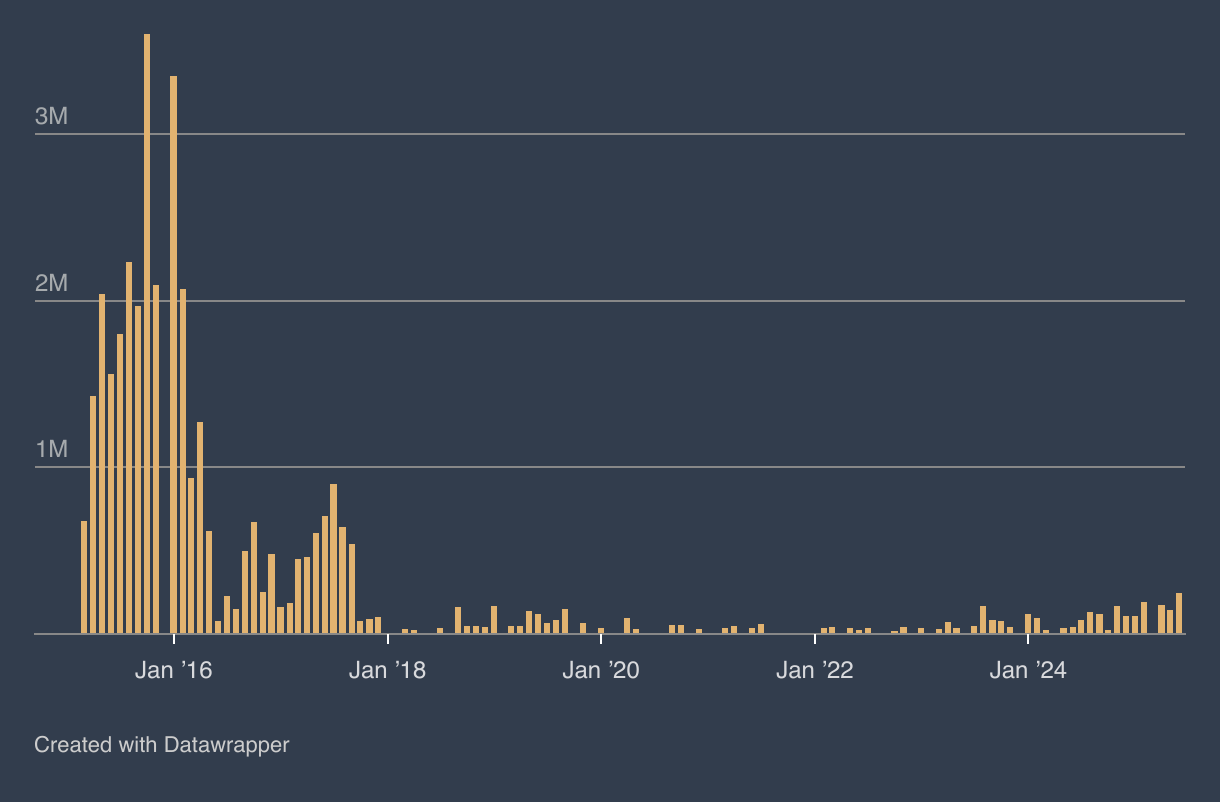Click the axis tick mark above Jan '20
Image resolution: width=1220 pixels, height=802 pixels.
coord(601,638)
